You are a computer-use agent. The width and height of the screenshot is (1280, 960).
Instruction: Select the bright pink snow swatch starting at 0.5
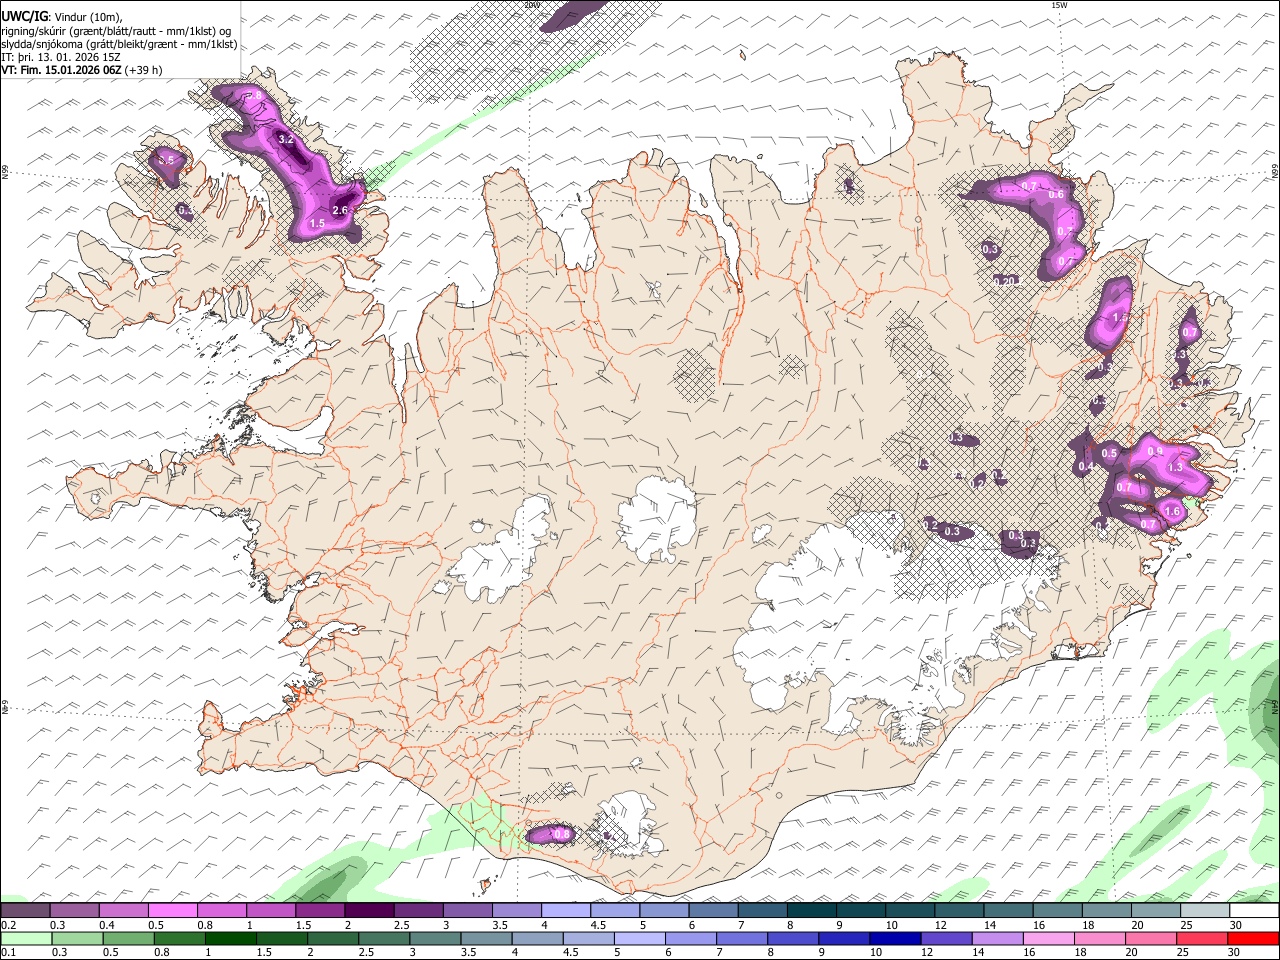(x=172, y=910)
